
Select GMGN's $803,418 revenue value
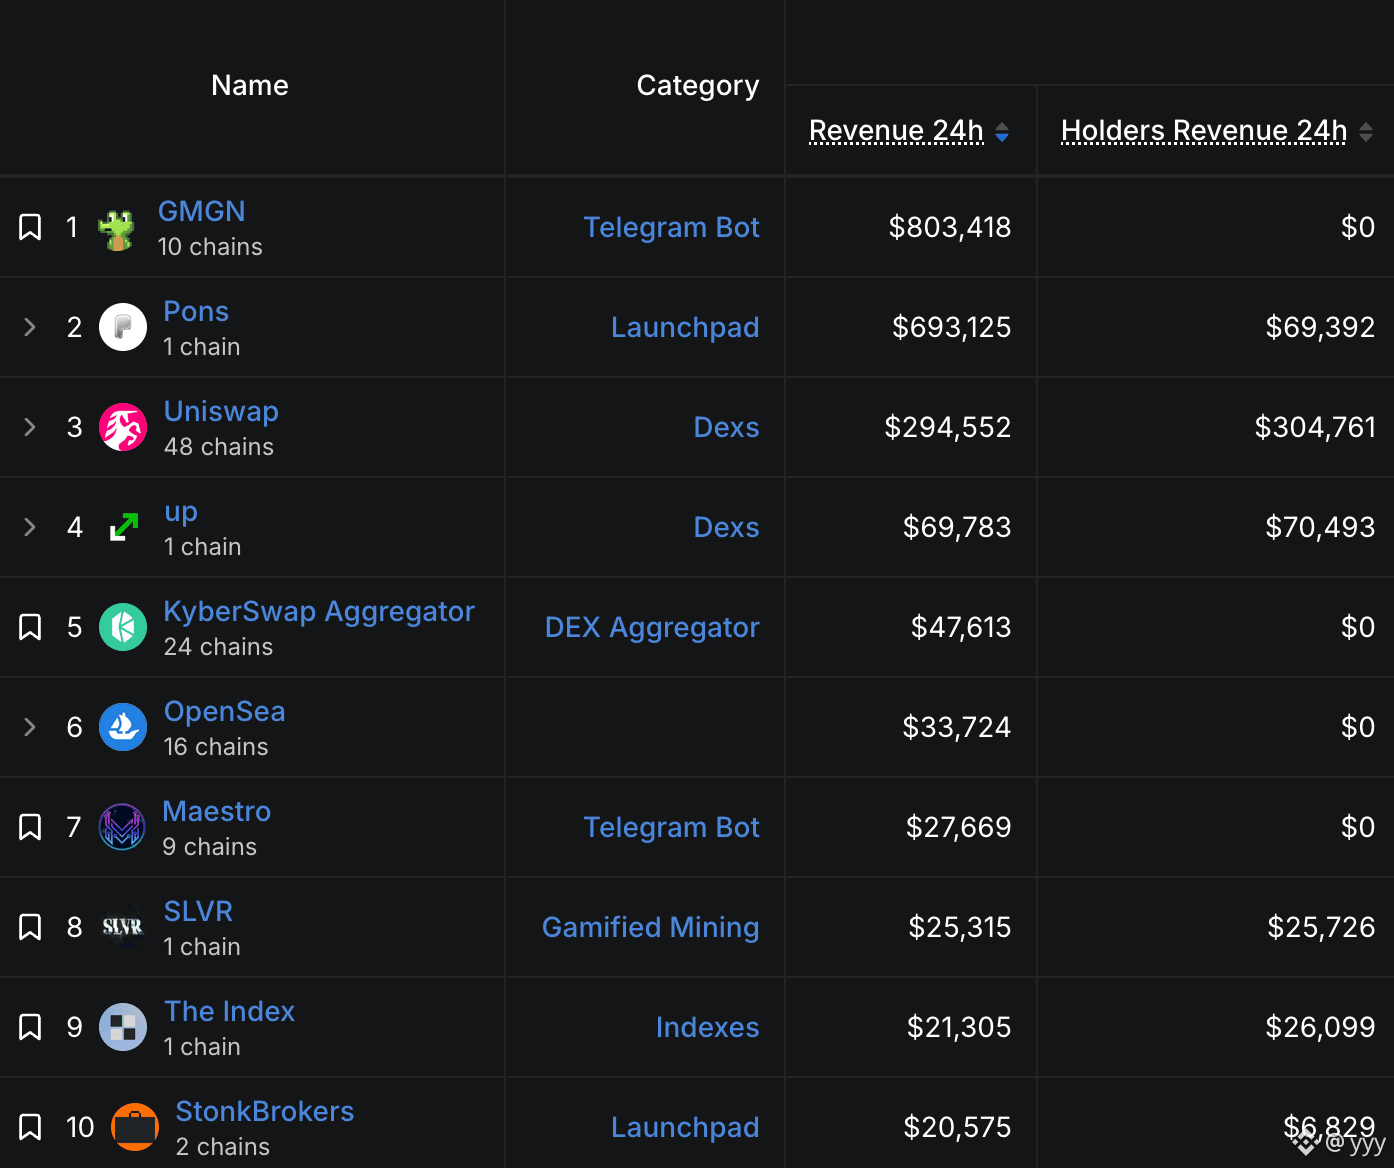950,227
